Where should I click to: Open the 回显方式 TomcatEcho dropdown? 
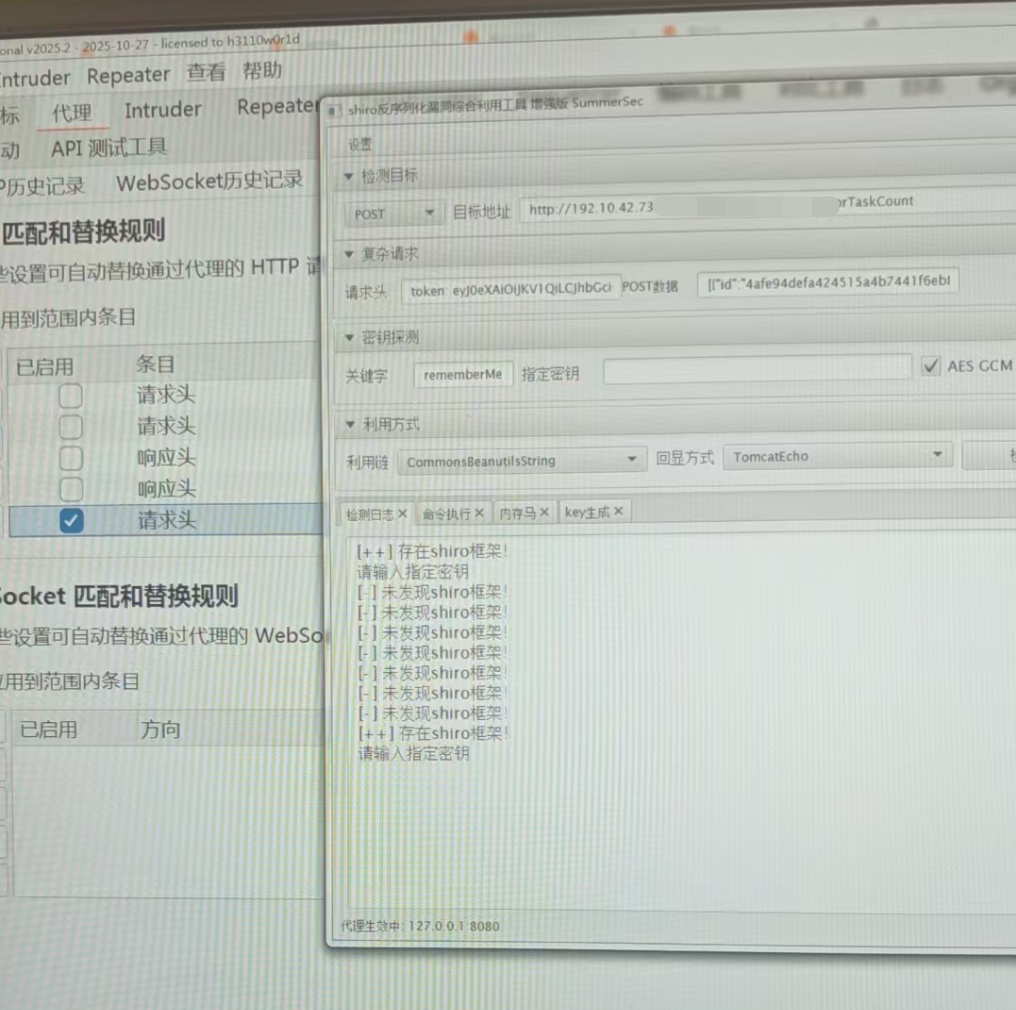point(836,456)
